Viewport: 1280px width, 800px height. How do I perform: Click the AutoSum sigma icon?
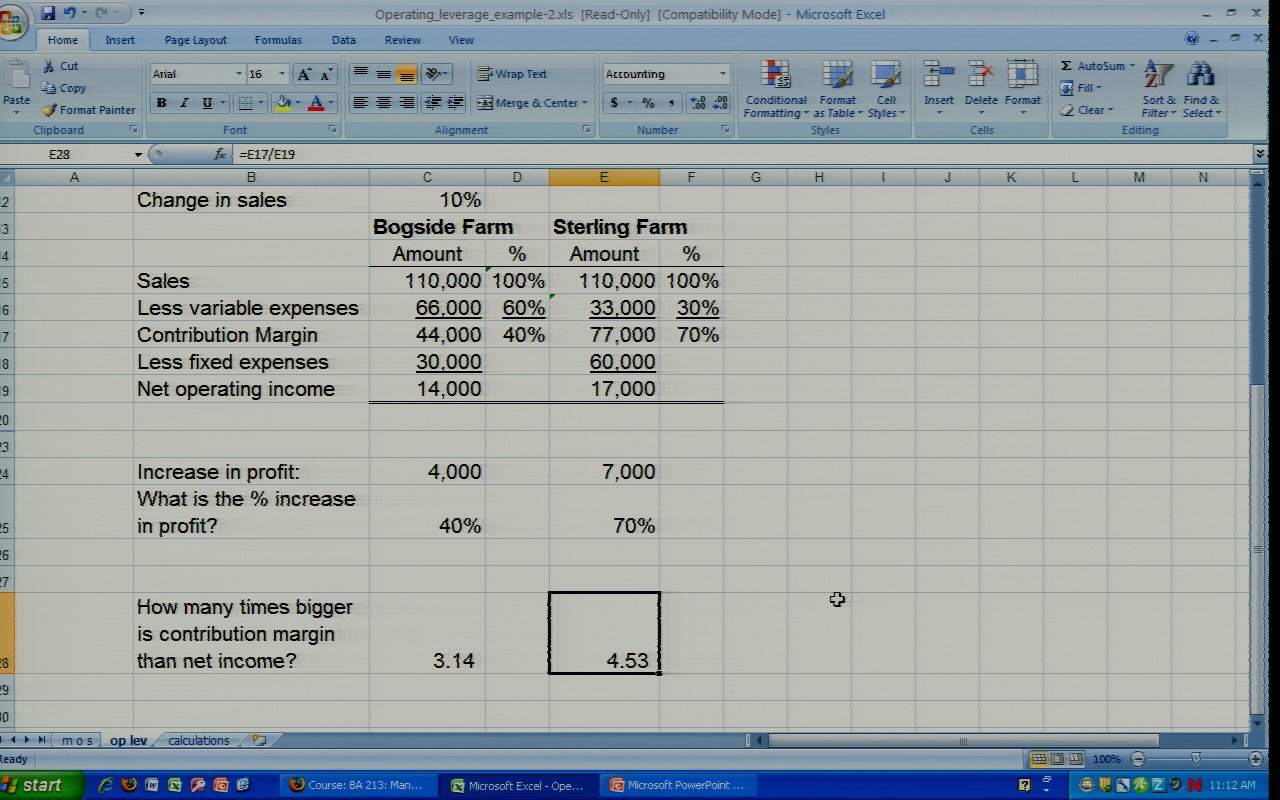(1067, 66)
